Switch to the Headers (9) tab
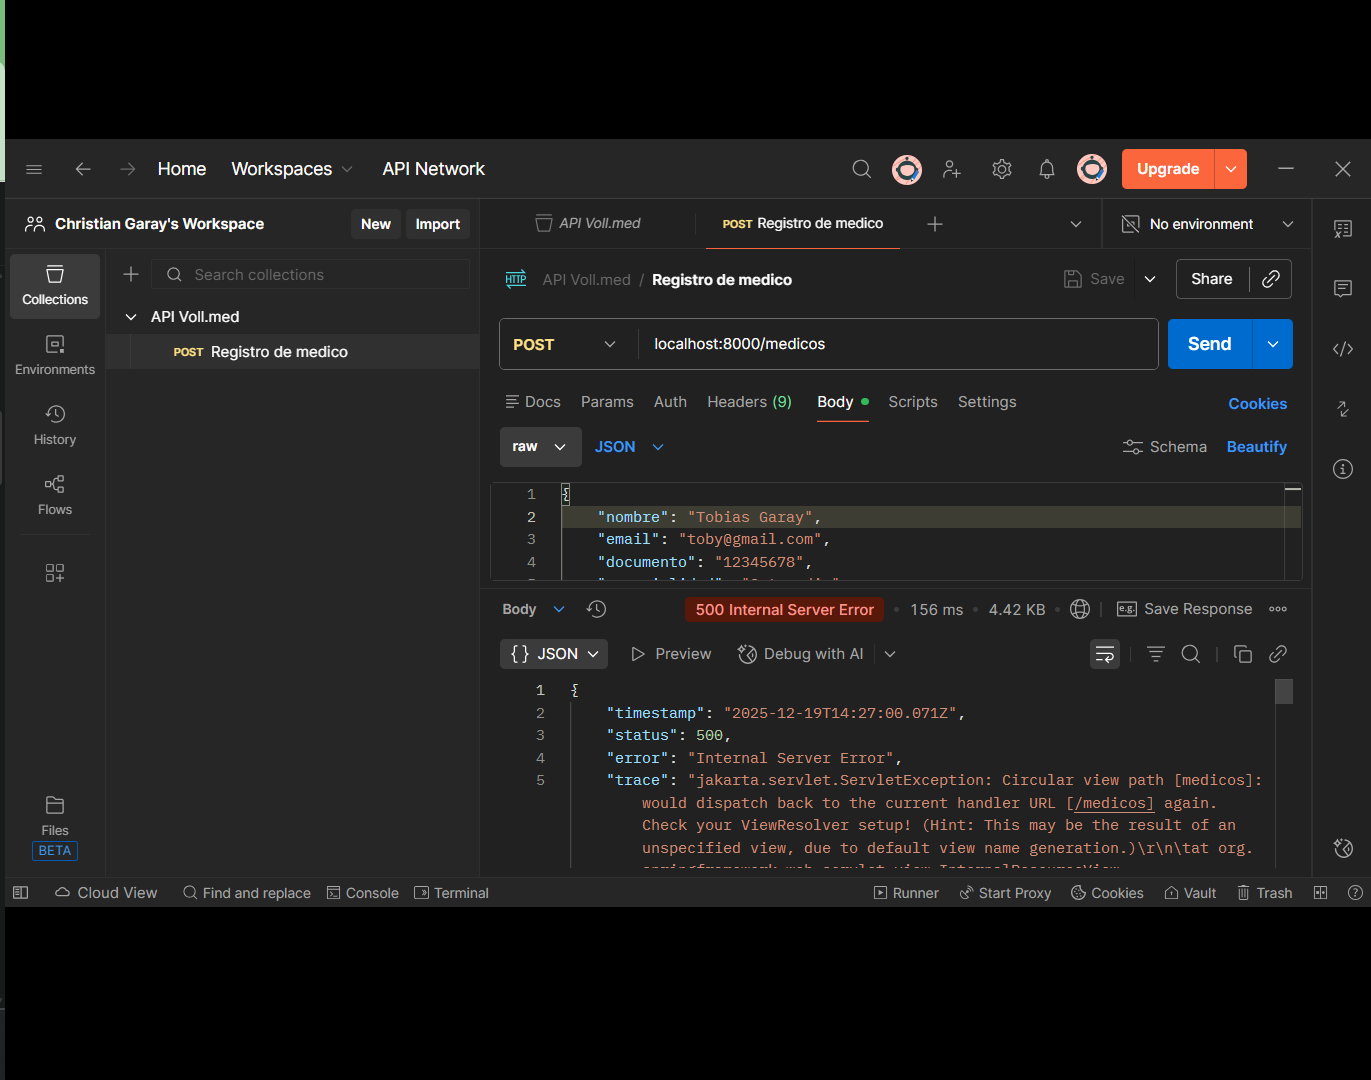The height and width of the screenshot is (1080, 1371). pos(749,402)
